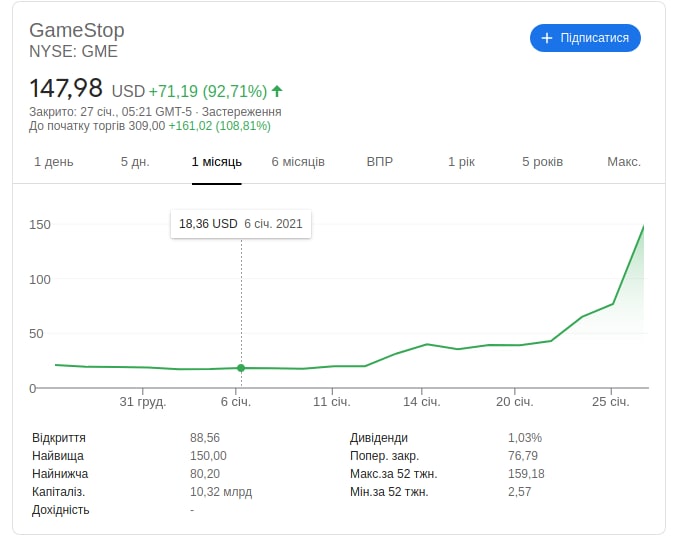This screenshot has width=676, height=542.
Task: Click the GameStop company title
Action: click(x=77, y=30)
